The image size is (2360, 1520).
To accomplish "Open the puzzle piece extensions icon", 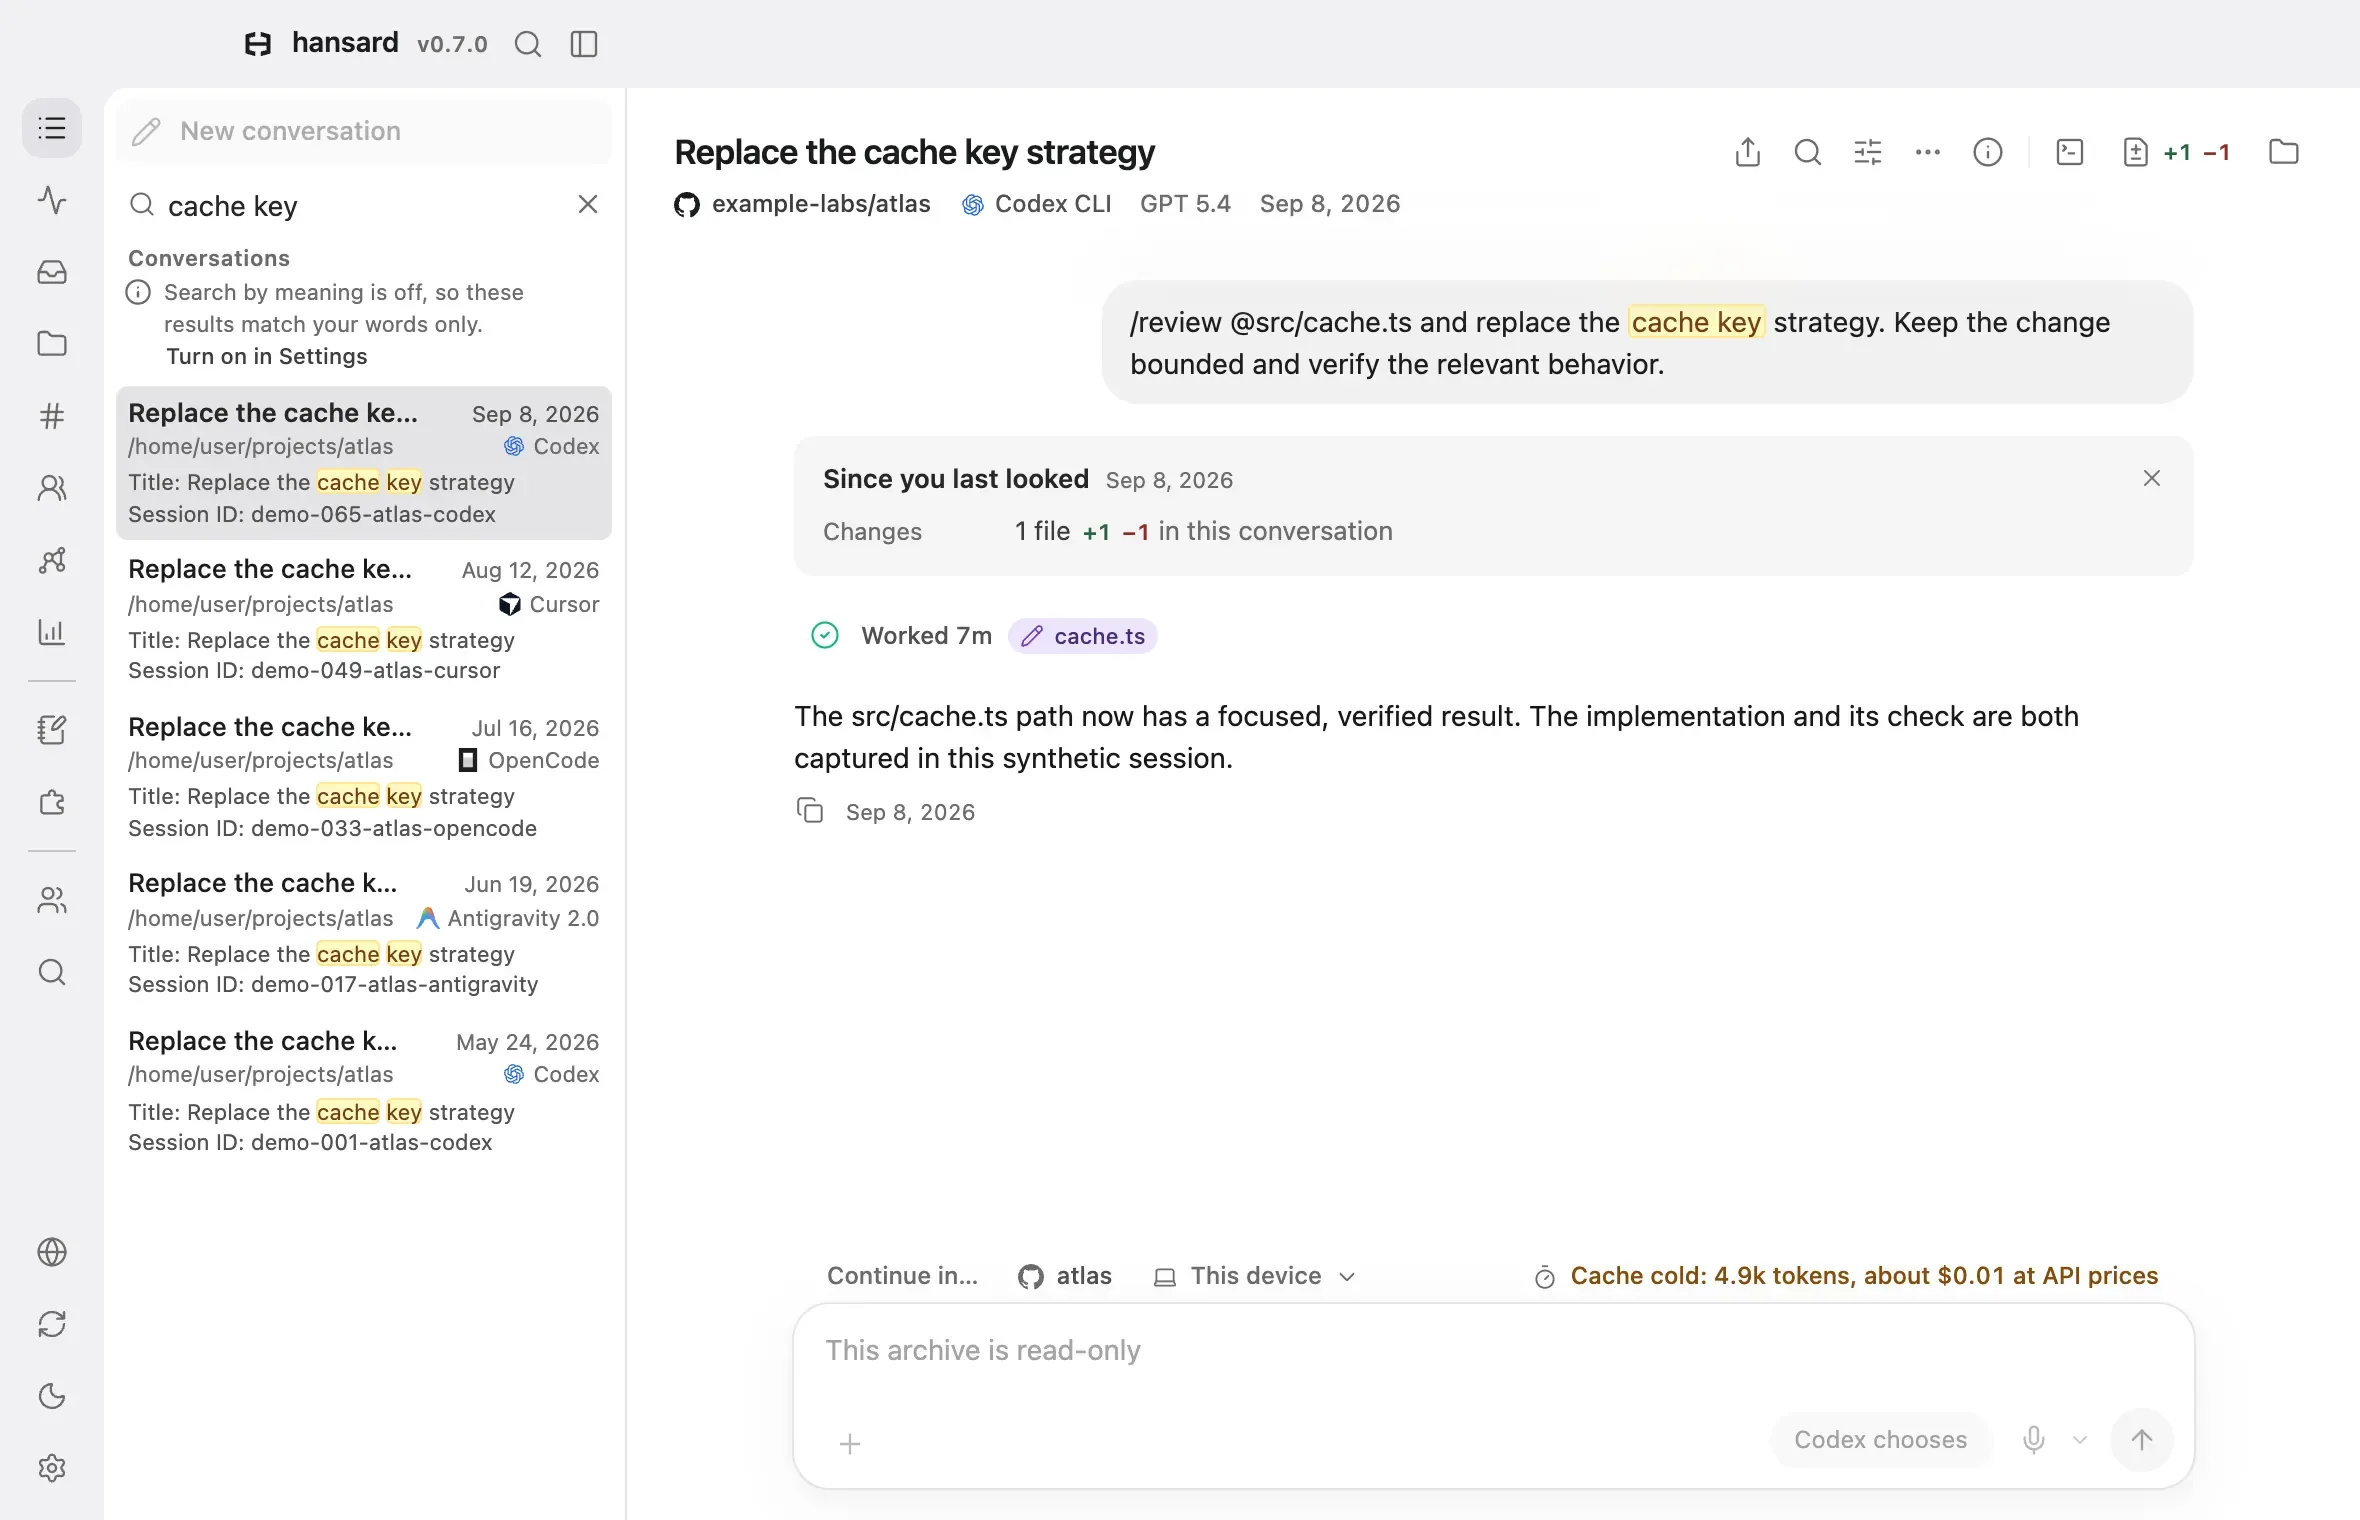I will [x=52, y=802].
